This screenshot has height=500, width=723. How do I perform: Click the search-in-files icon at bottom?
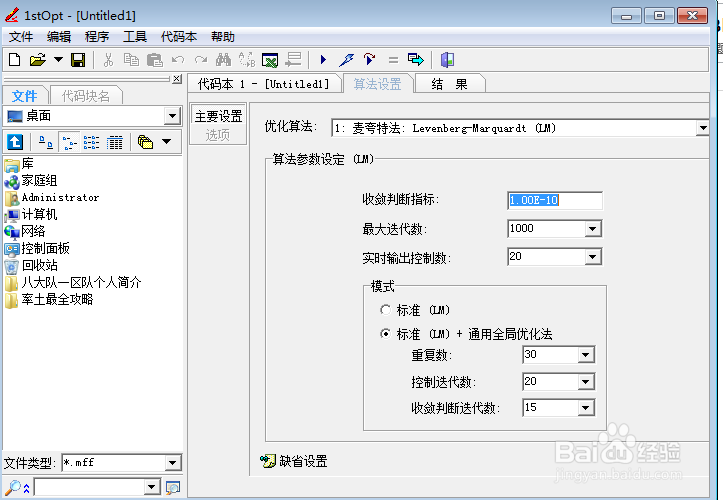(x=173, y=488)
